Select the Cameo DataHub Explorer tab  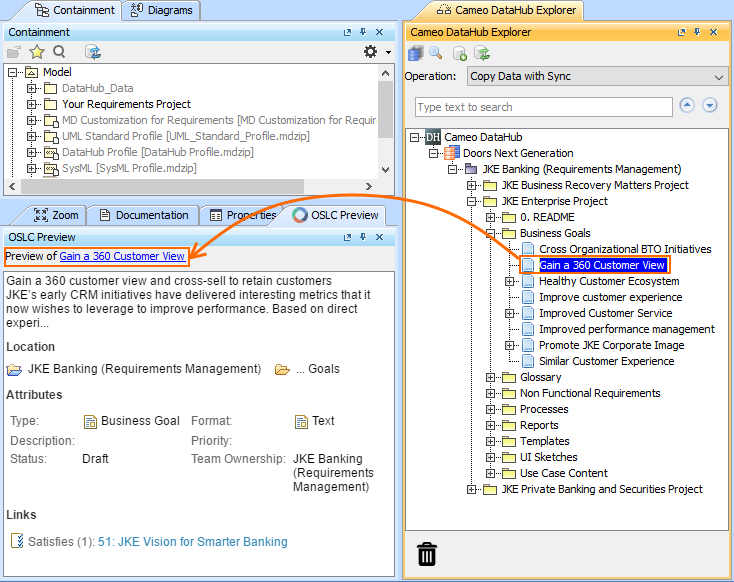click(506, 10)
